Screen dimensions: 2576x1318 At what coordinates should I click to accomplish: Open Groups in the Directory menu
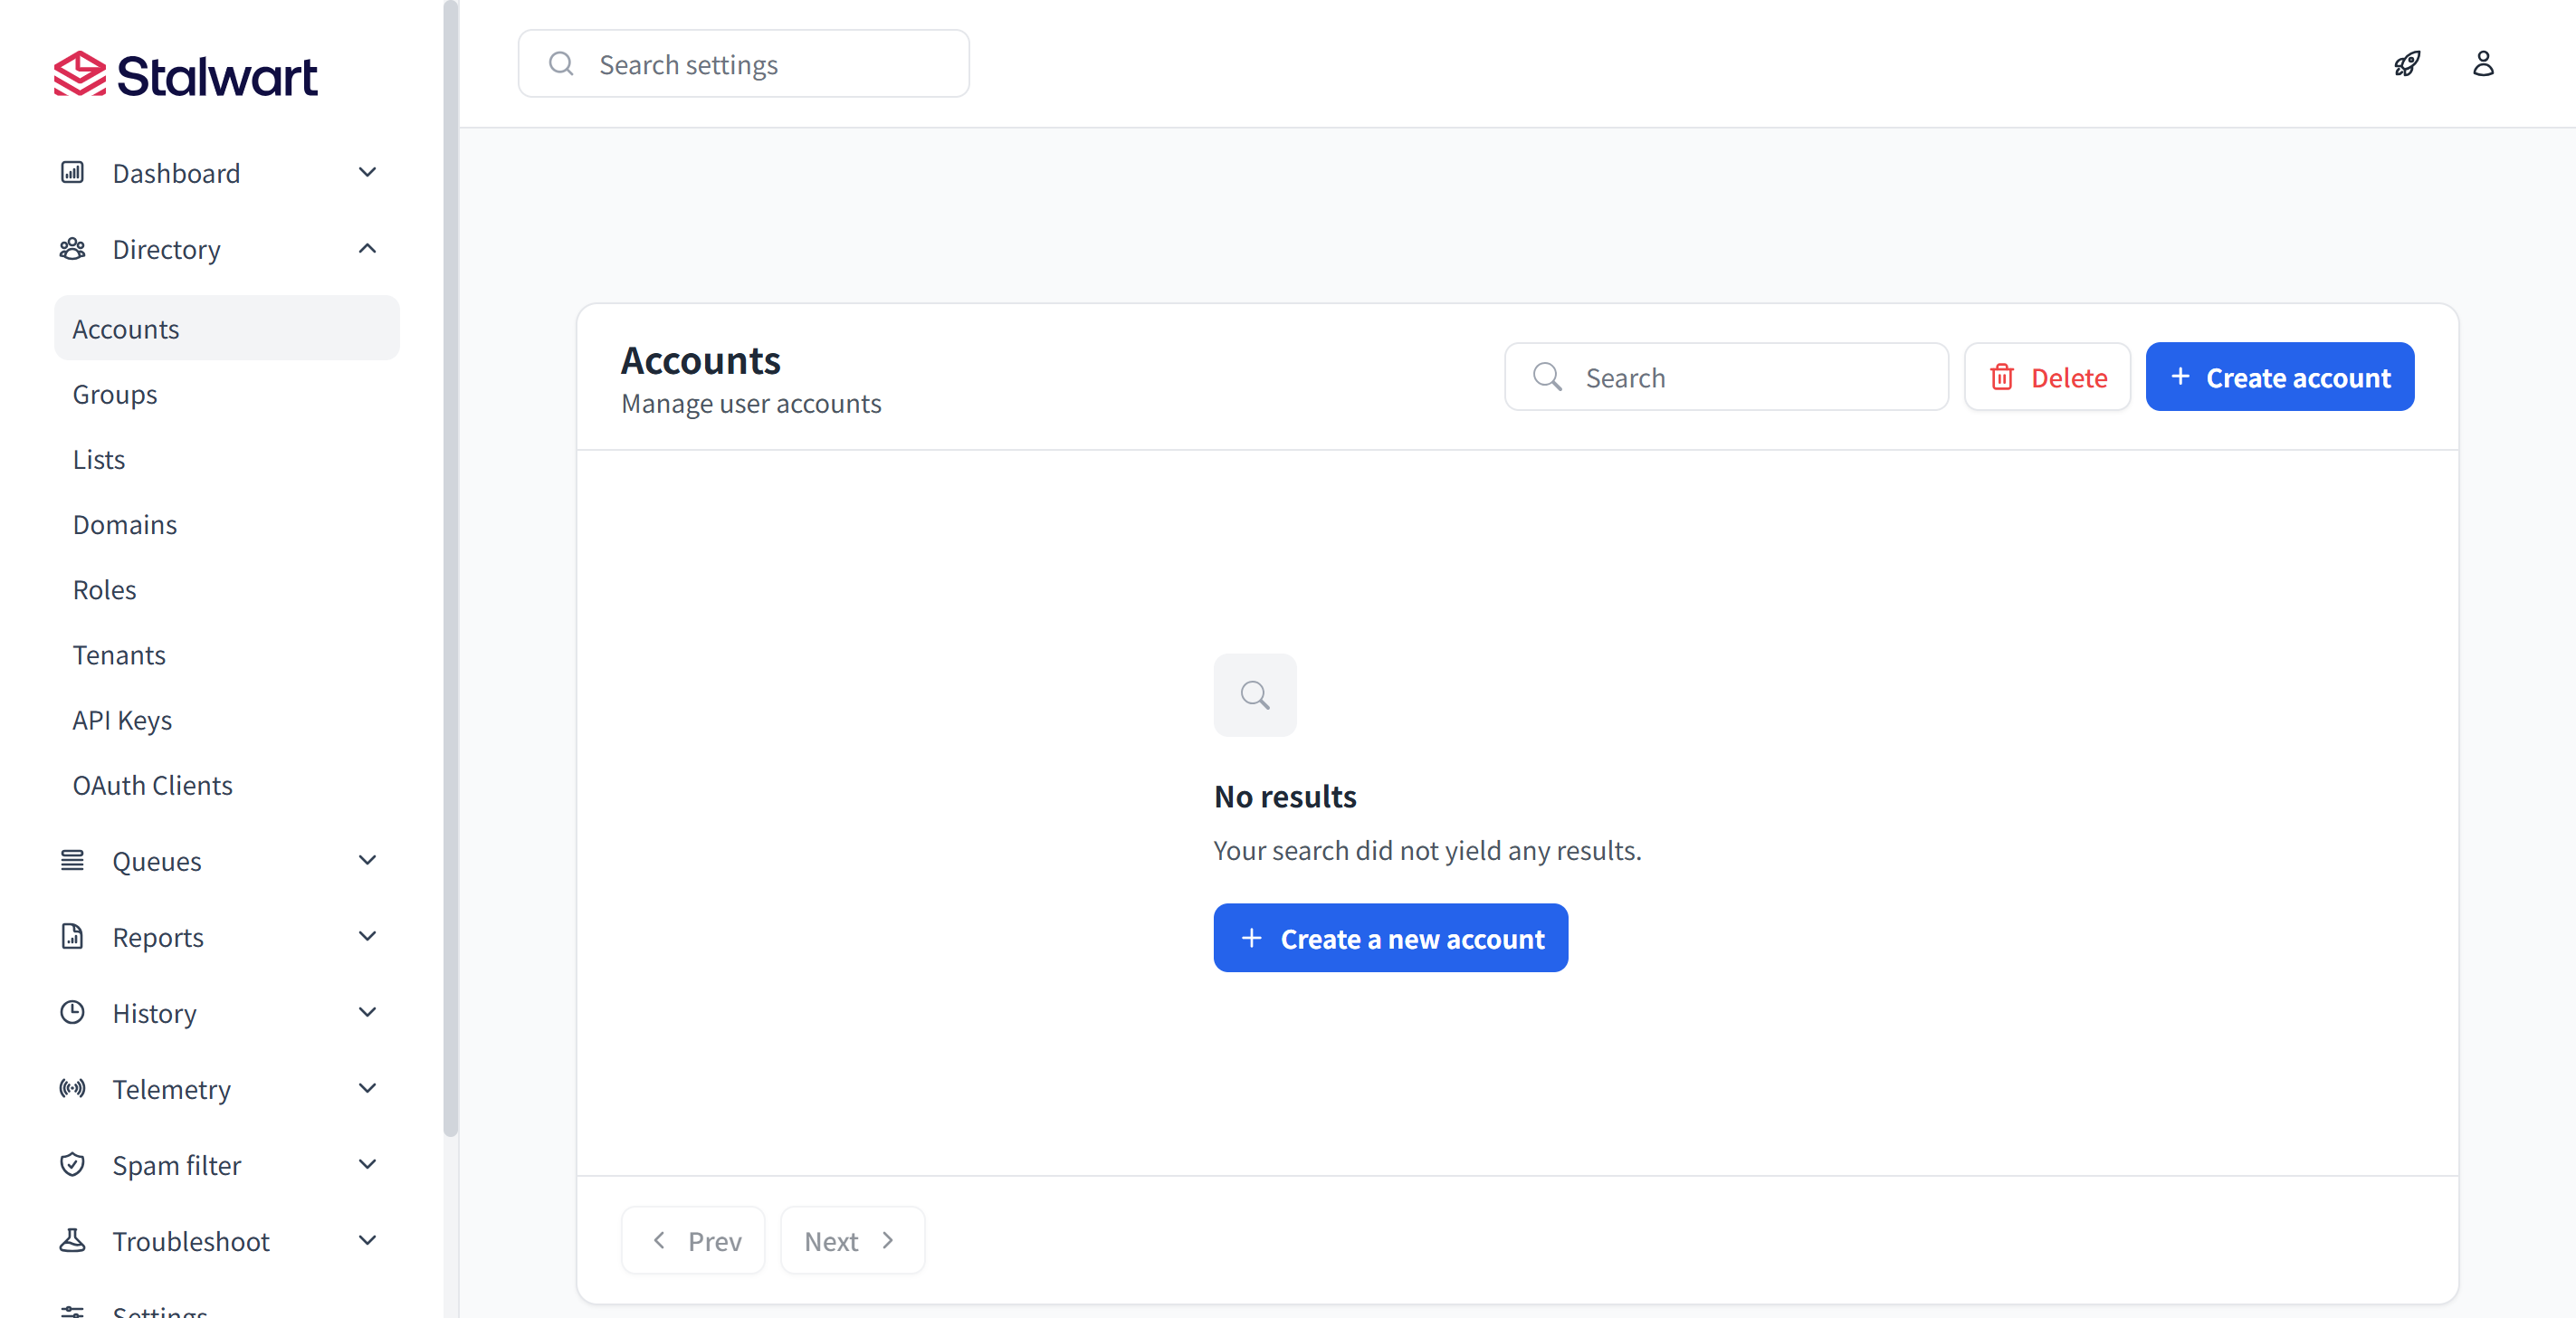pos(115,394)
